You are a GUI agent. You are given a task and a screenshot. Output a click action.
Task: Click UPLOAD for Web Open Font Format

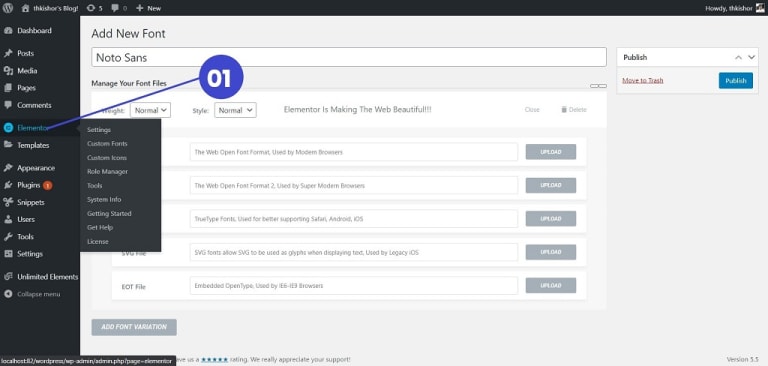[x=551, y=152]
